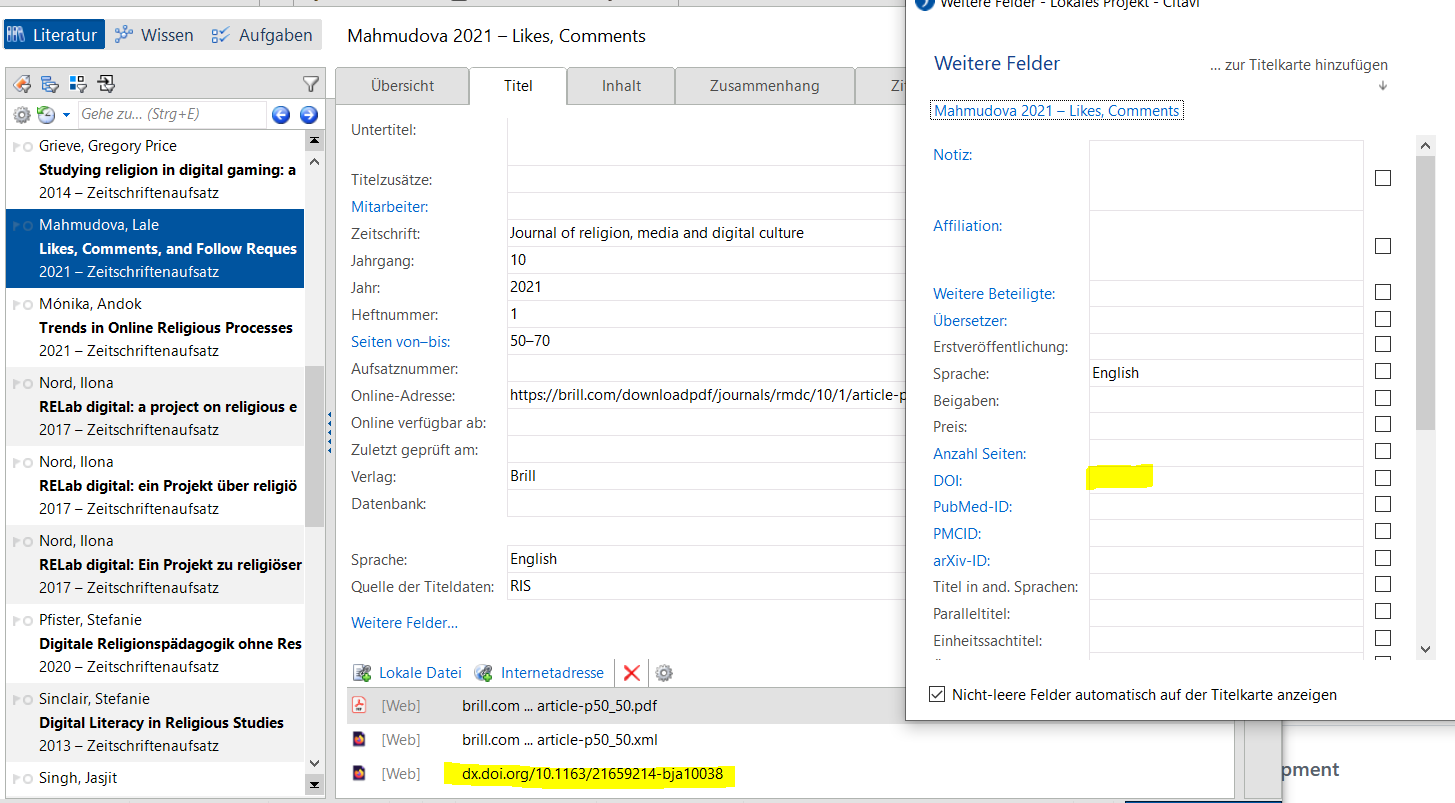Click the Lokale Datei add-file icon
This screenshot has width=1455, height=803.
362,673
